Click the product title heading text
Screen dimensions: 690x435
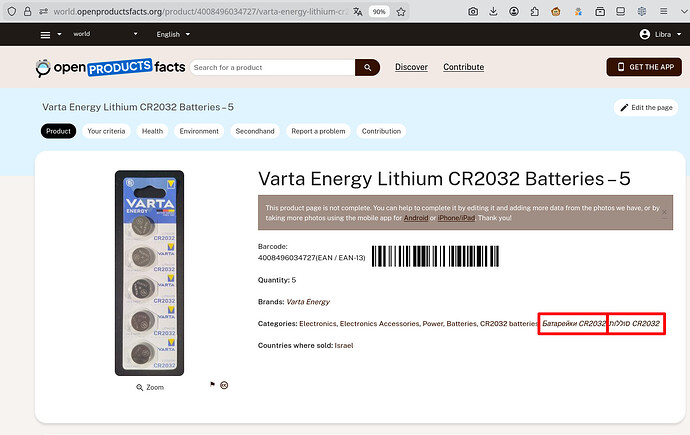(x=444, y=179)
